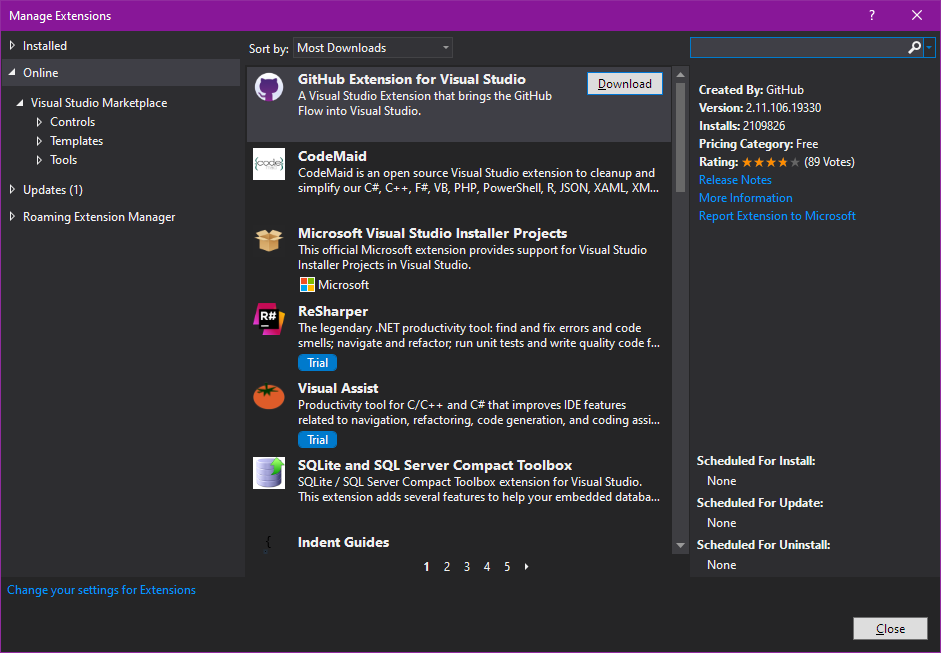Image resolution: width=941 pixels, height=653 pixels.
Task: Collapse the Visual Studio Marketplace node
Action: click(20, 103)
